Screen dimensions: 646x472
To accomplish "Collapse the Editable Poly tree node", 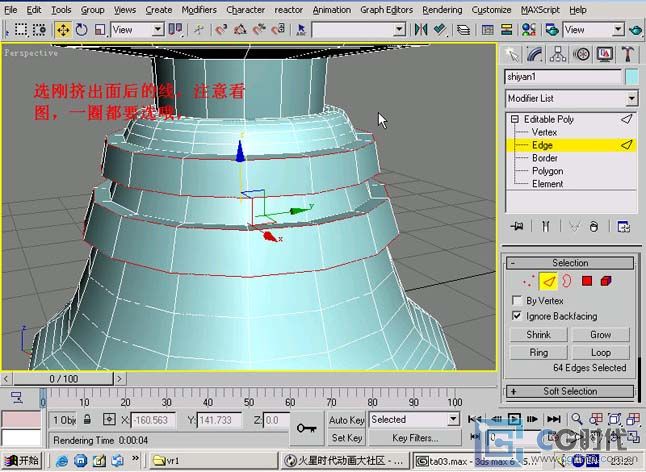I will point(515,119).
